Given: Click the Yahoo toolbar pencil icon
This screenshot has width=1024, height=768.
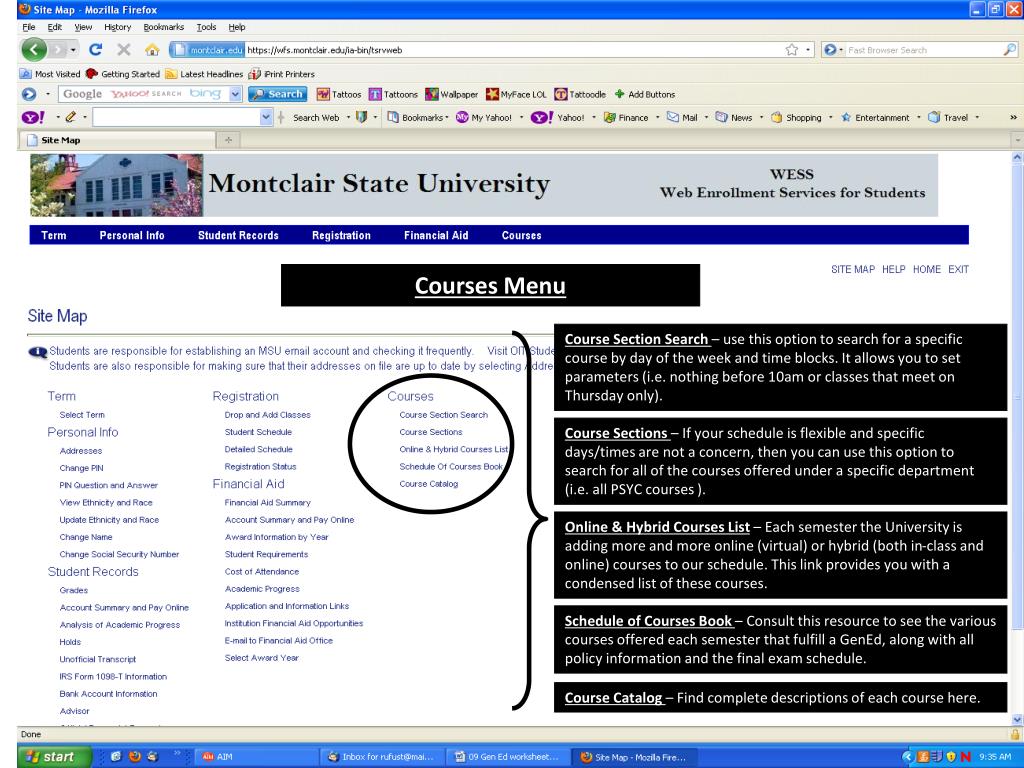Looking at the screenshot, I should tap(71, 118).
